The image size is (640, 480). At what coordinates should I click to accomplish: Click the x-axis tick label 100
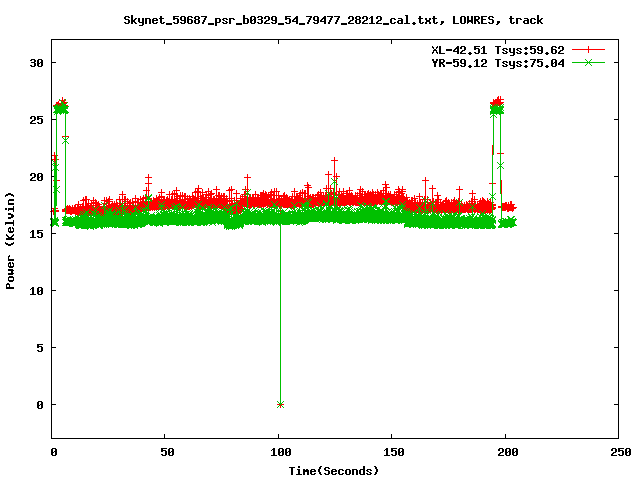click(x=281, y=452)
